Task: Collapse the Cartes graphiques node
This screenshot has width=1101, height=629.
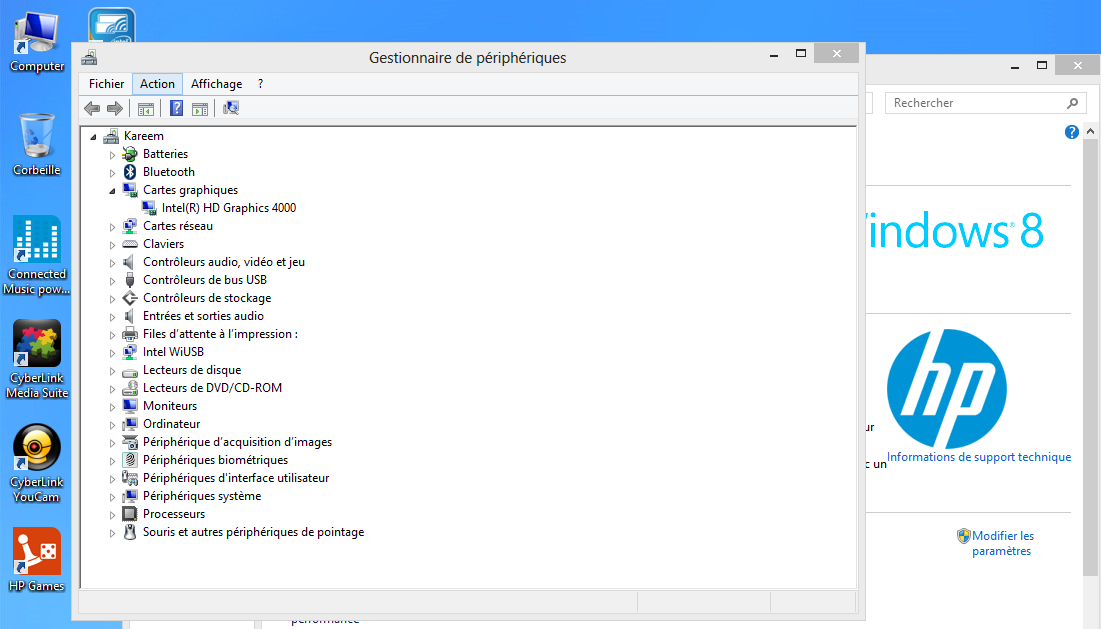Action: point(112,191)
